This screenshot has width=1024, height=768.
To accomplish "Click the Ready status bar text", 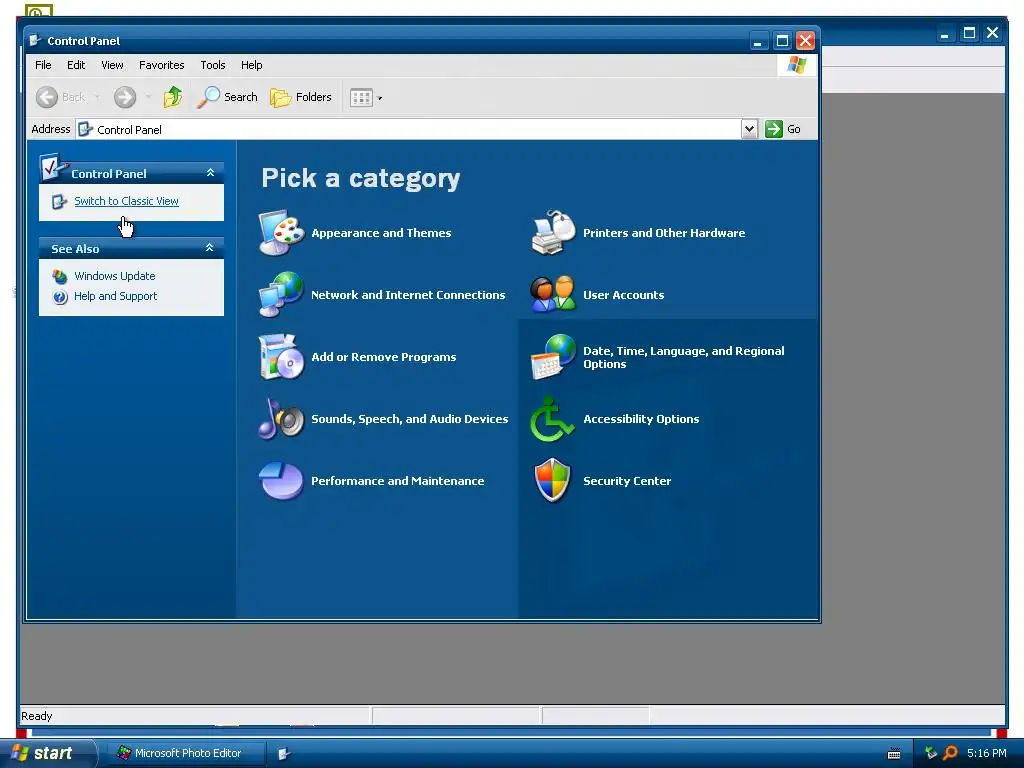I will pyautogui.click(x=37, y=716).
